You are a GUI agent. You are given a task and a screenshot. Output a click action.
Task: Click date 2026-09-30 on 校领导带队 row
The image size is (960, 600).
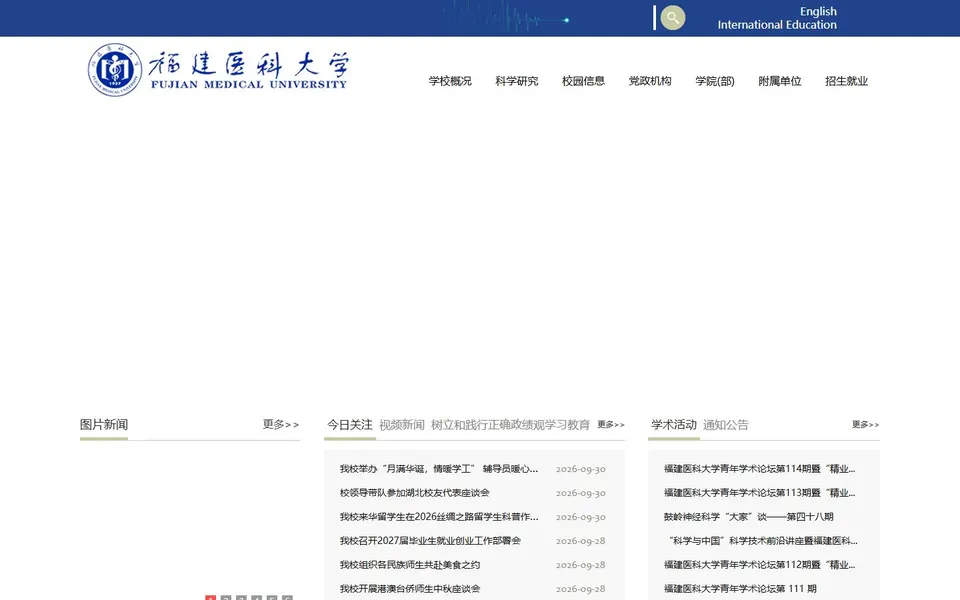coord(580,493)
